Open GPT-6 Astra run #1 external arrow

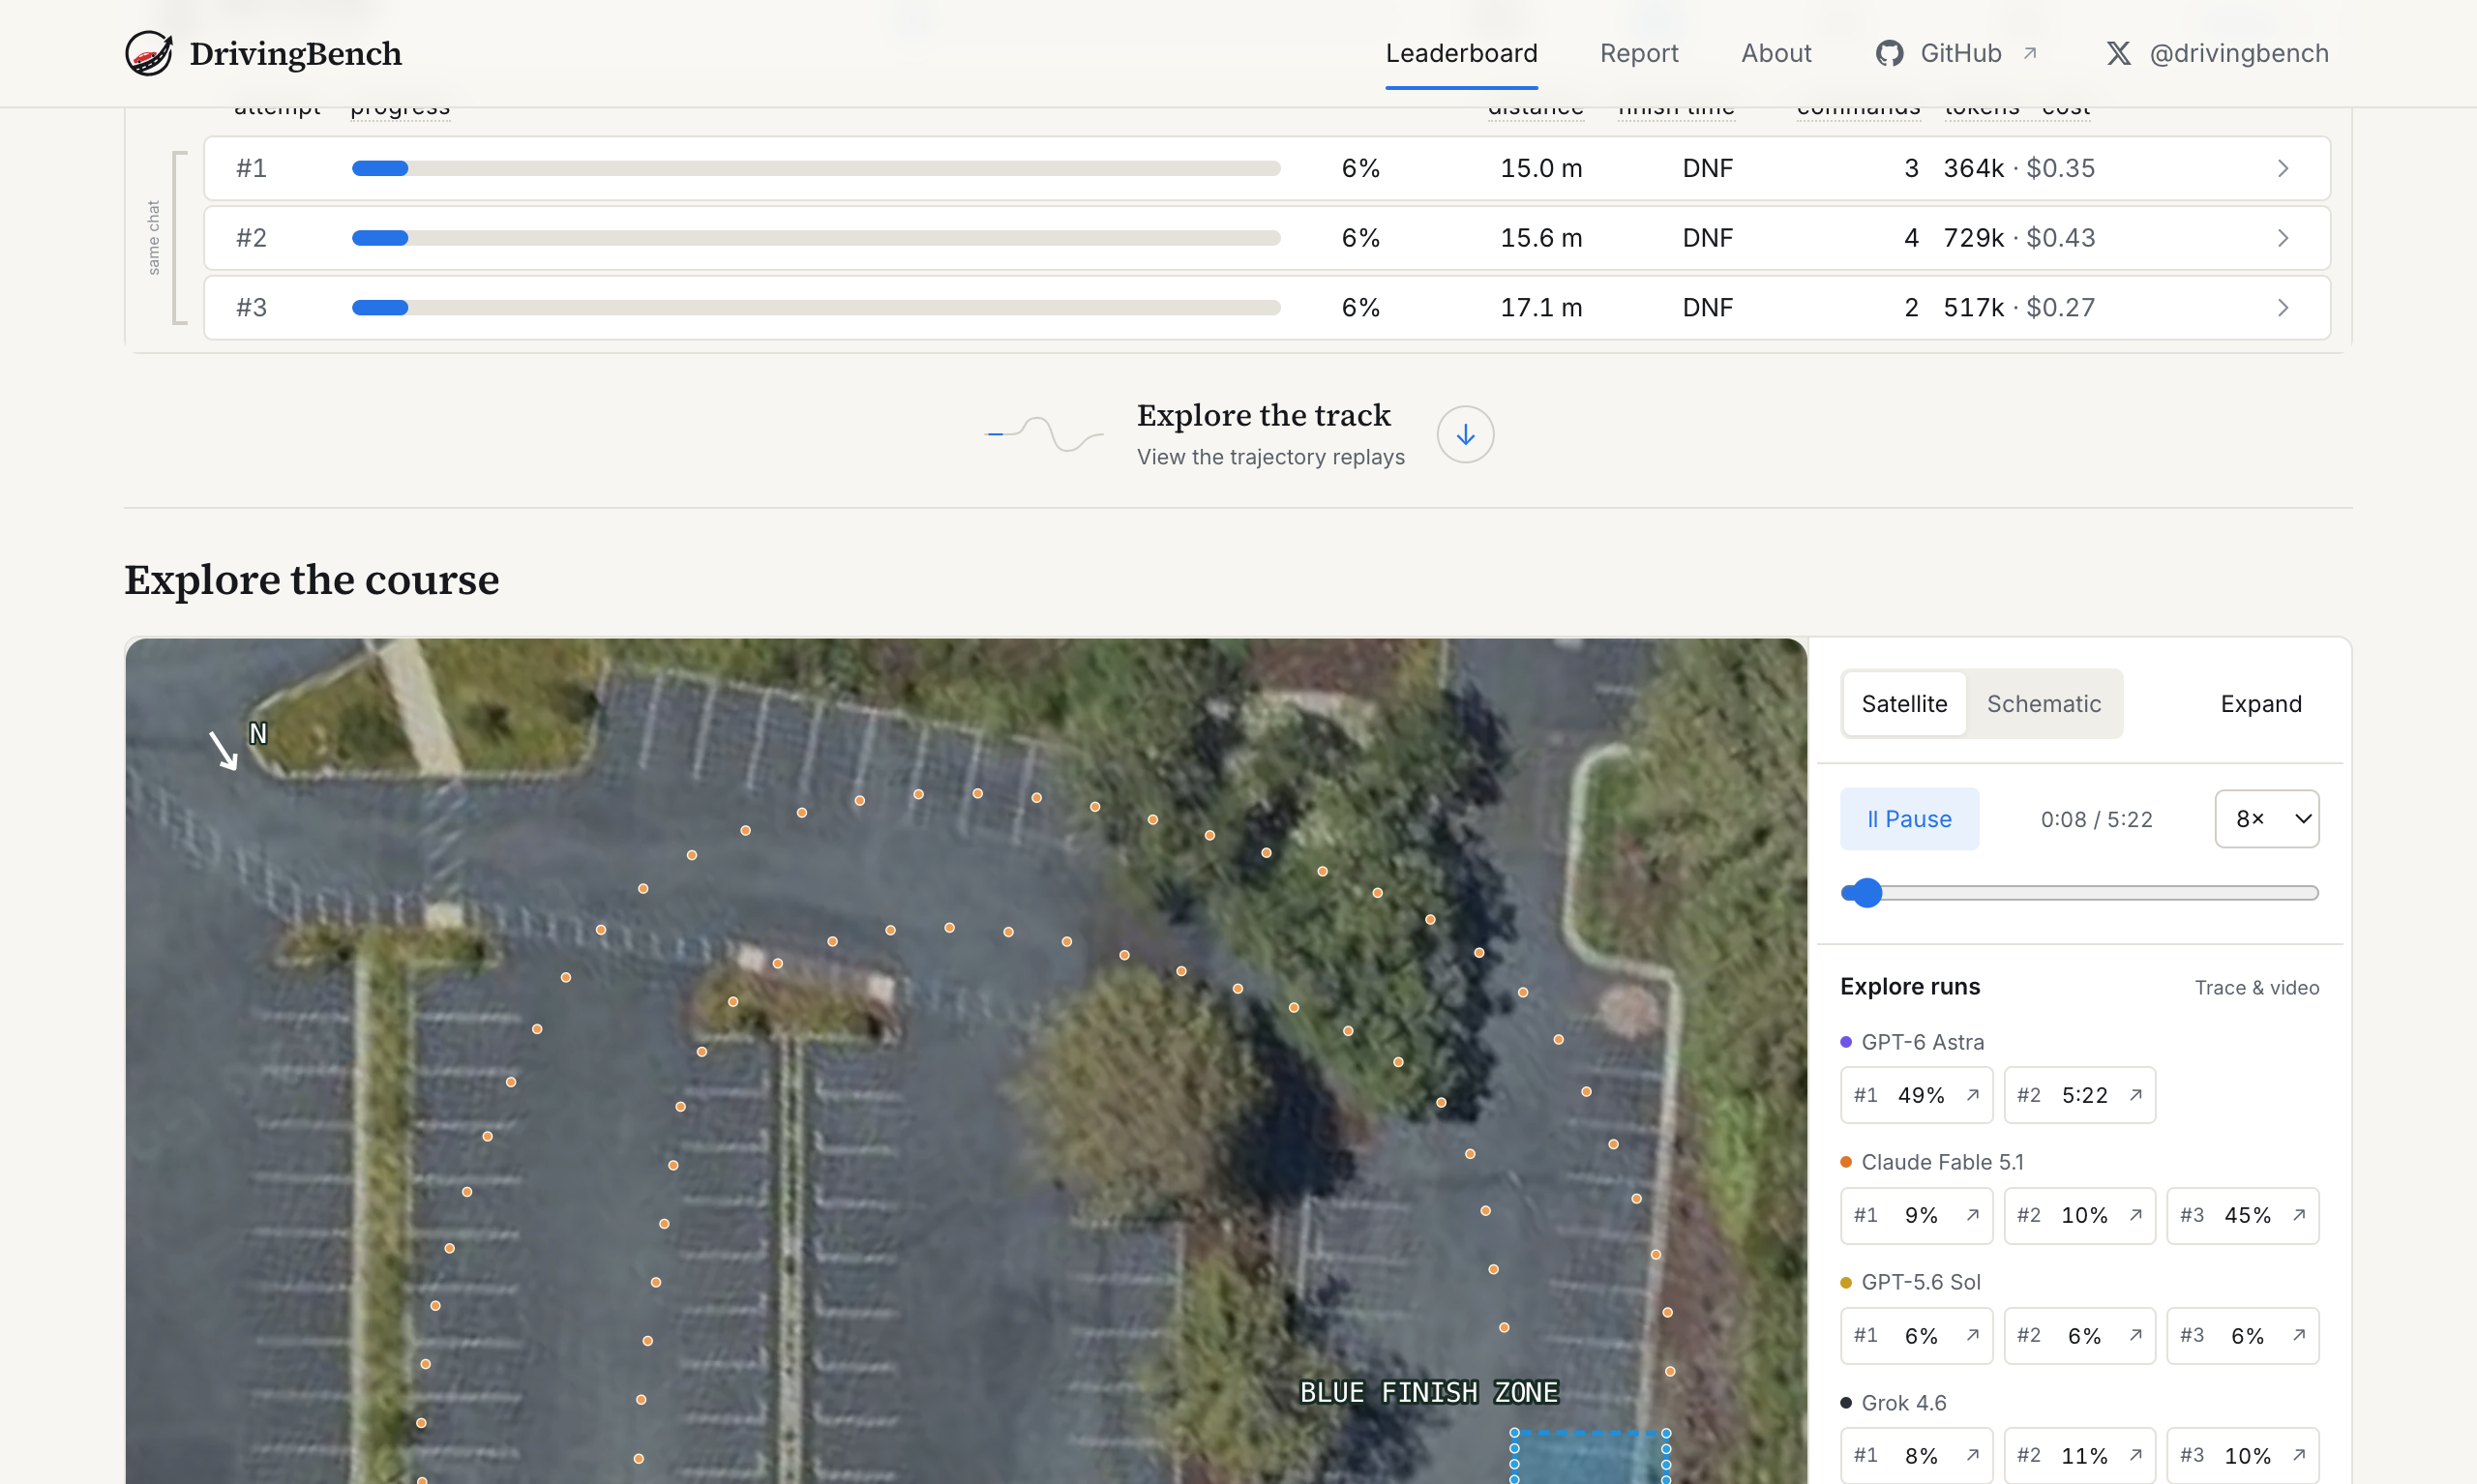1972,1095
